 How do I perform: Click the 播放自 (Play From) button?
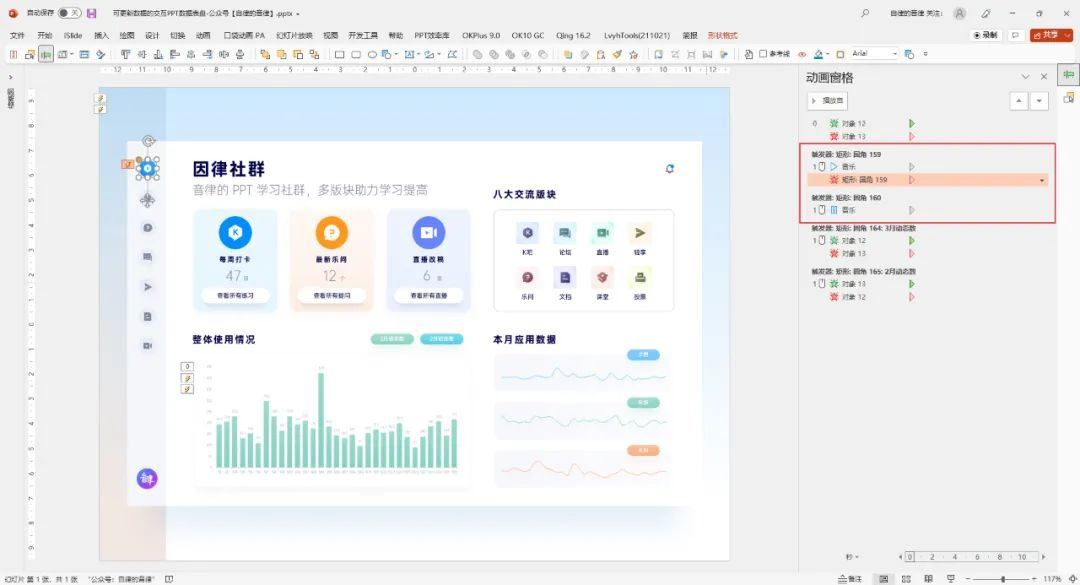point(828,101)
